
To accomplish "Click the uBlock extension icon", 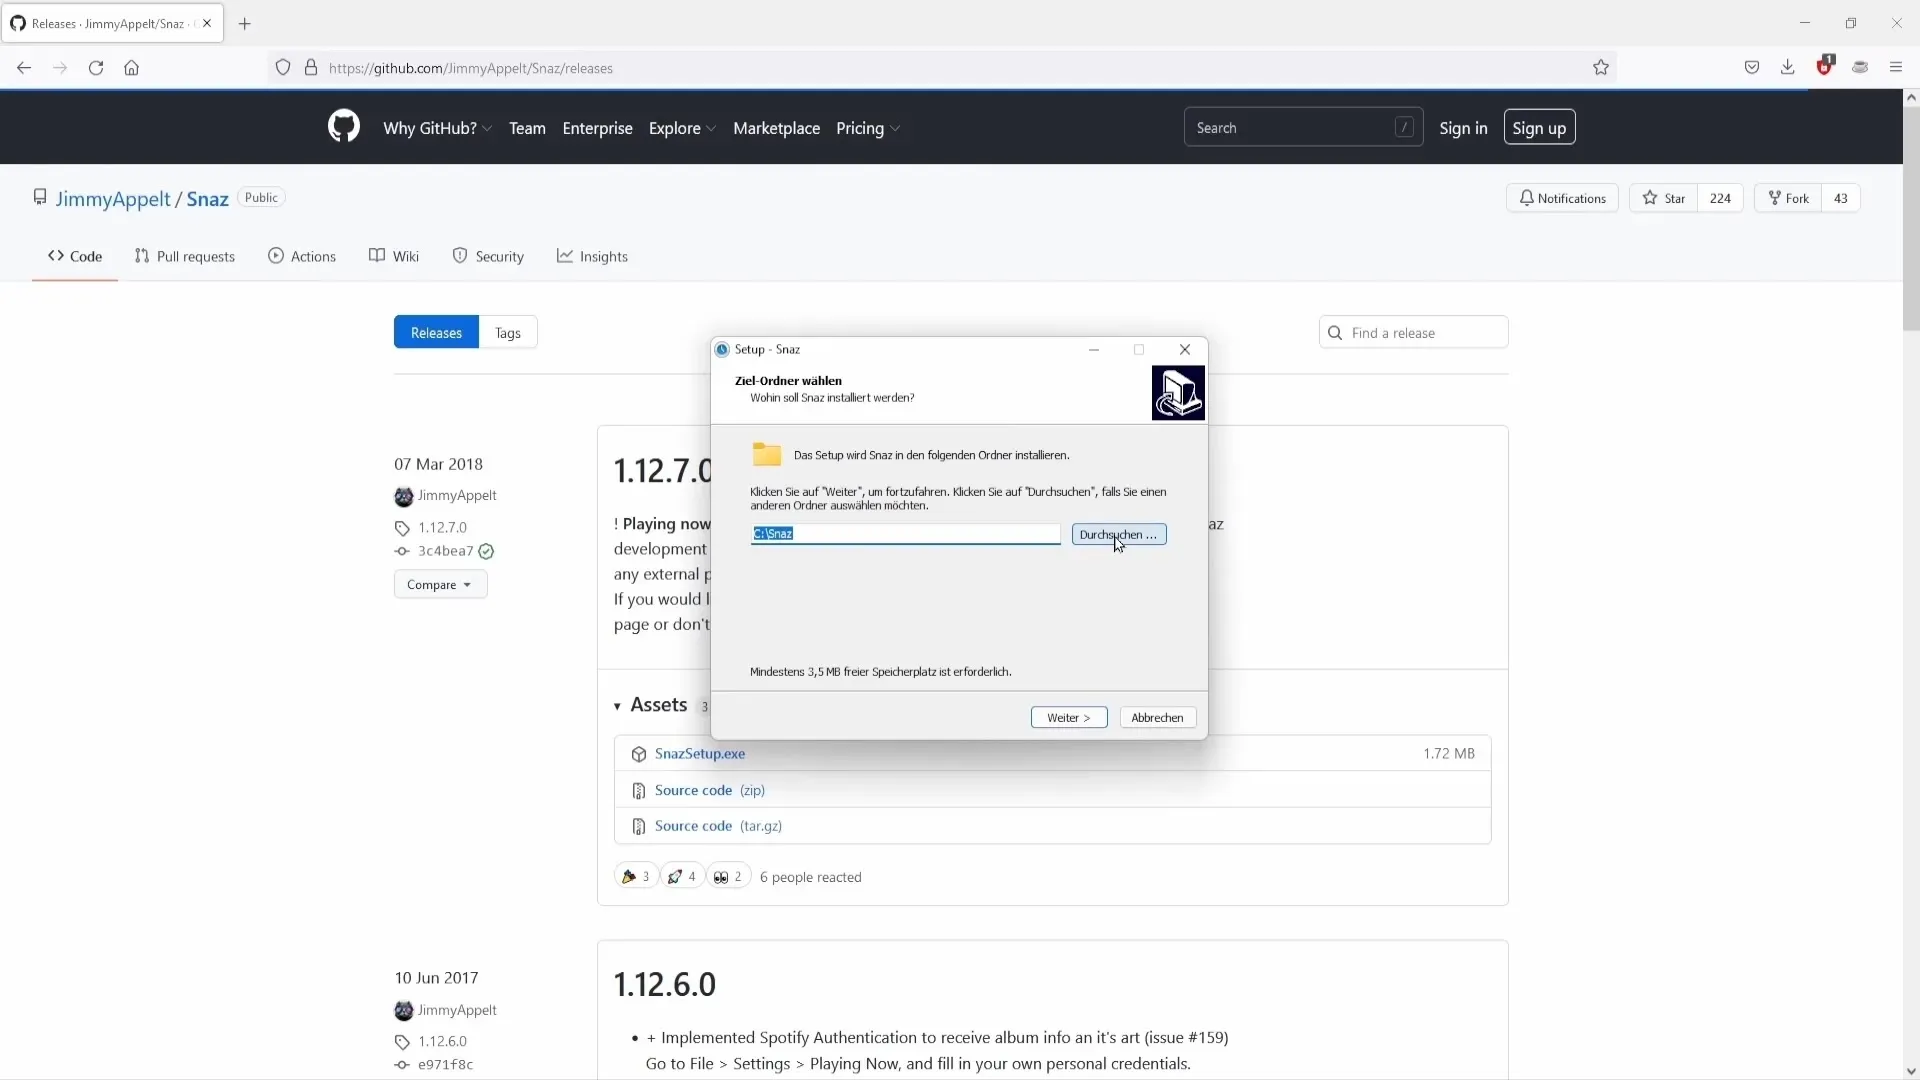I will tap(1825, 66).
